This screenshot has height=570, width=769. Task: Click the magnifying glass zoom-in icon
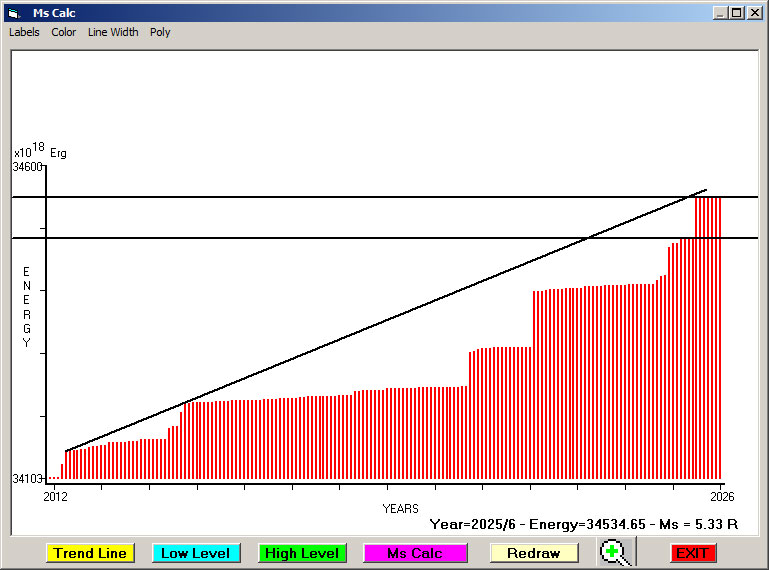point(616,552)
